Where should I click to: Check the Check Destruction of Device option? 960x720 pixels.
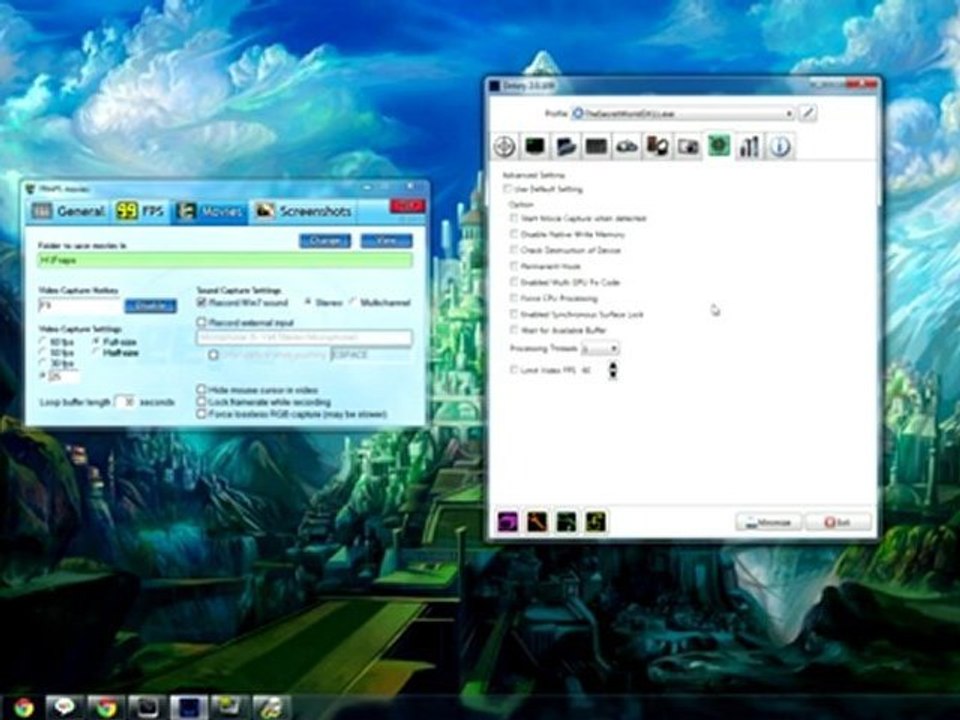coord(514,250)
